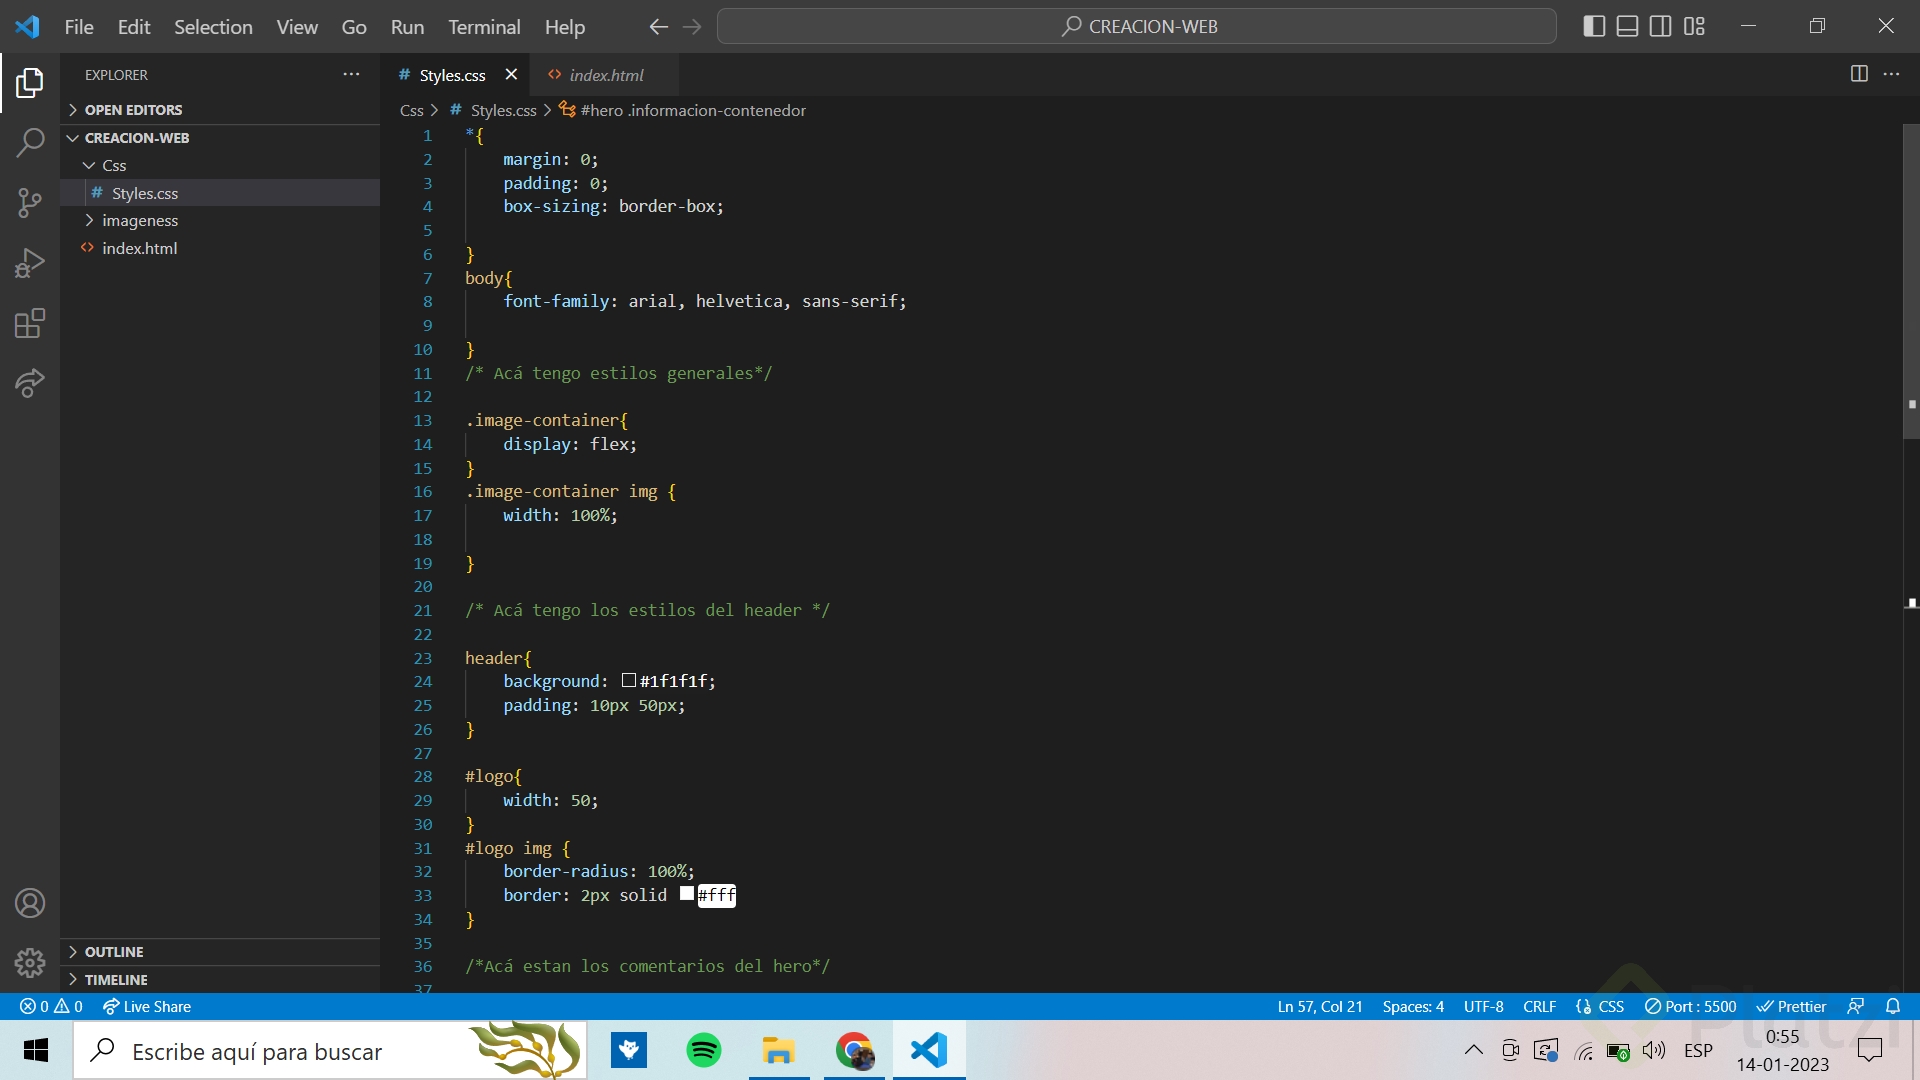Toggle Secondary Side Bar visibility
Screen dimensions: 1920x1080
point(1661,27)
